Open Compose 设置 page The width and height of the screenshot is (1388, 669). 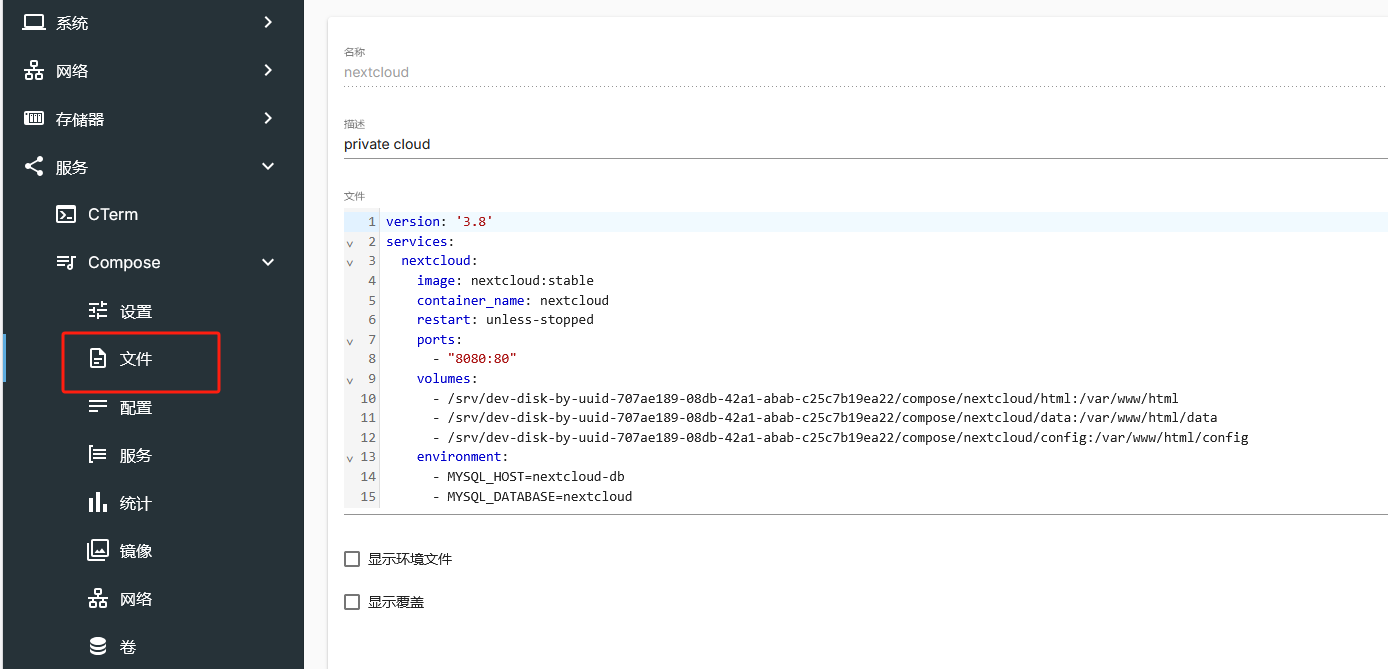point(153,310)
